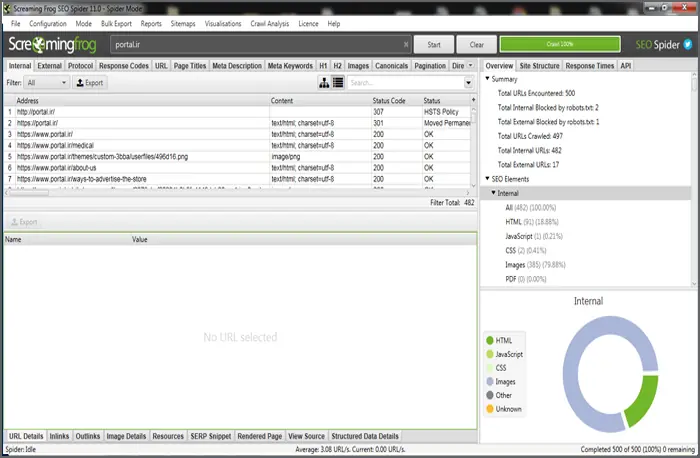The width and height of the screenshot is (700, 458).
Task: Open the View Source tab
Action: (306, 436)
